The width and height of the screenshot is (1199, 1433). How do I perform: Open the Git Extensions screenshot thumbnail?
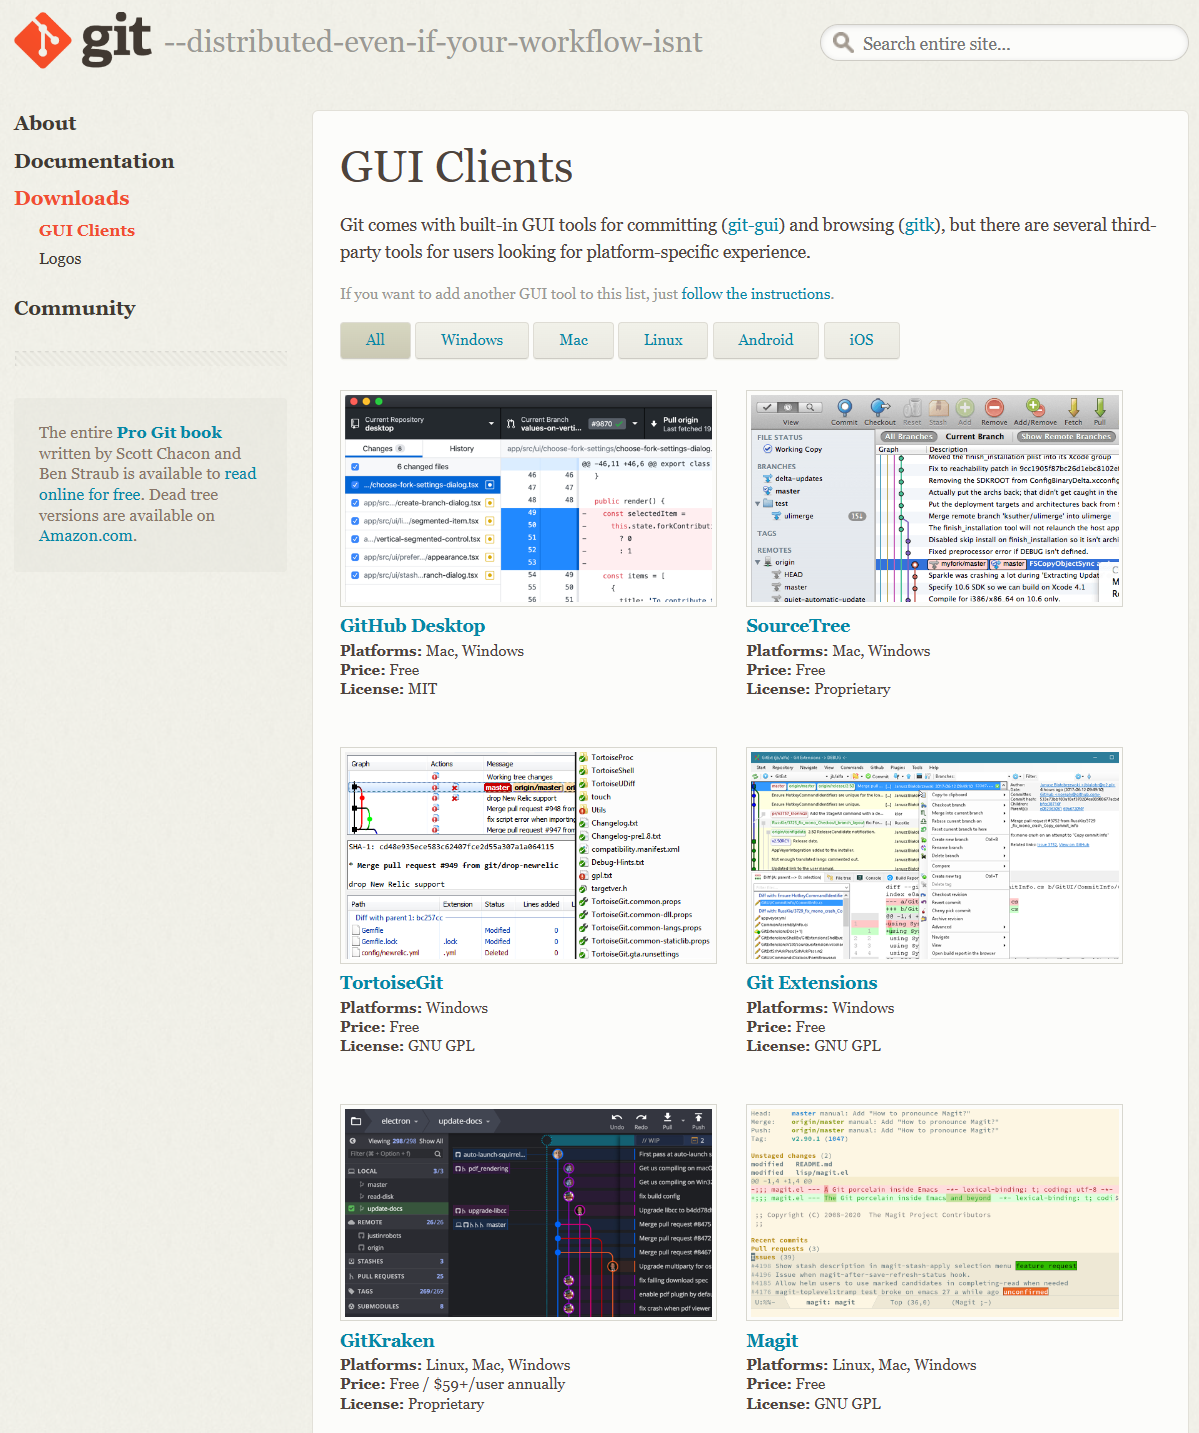(x=934, y=855)
